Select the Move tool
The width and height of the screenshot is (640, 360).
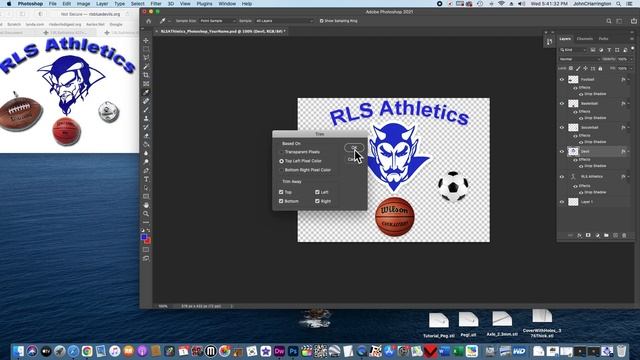(146, 40)
